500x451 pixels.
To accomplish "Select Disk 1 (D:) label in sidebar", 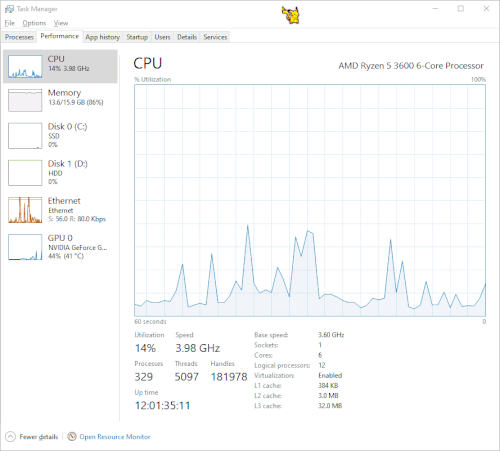I will coord(68,164).
